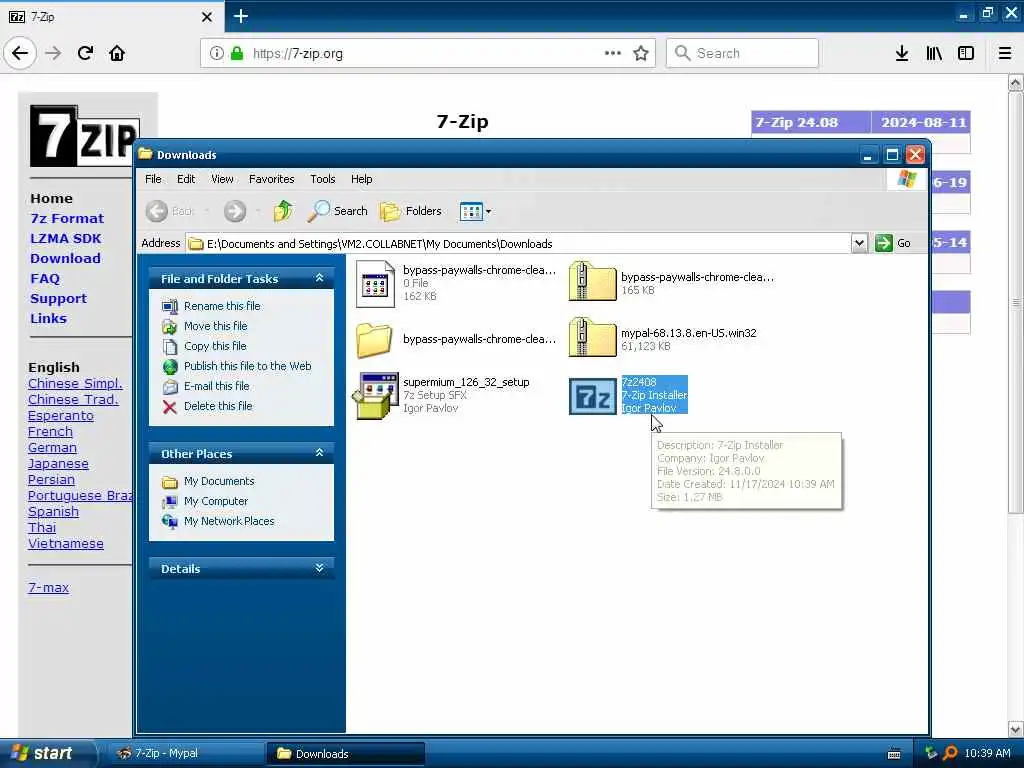Click Move this file

[216, 326]
